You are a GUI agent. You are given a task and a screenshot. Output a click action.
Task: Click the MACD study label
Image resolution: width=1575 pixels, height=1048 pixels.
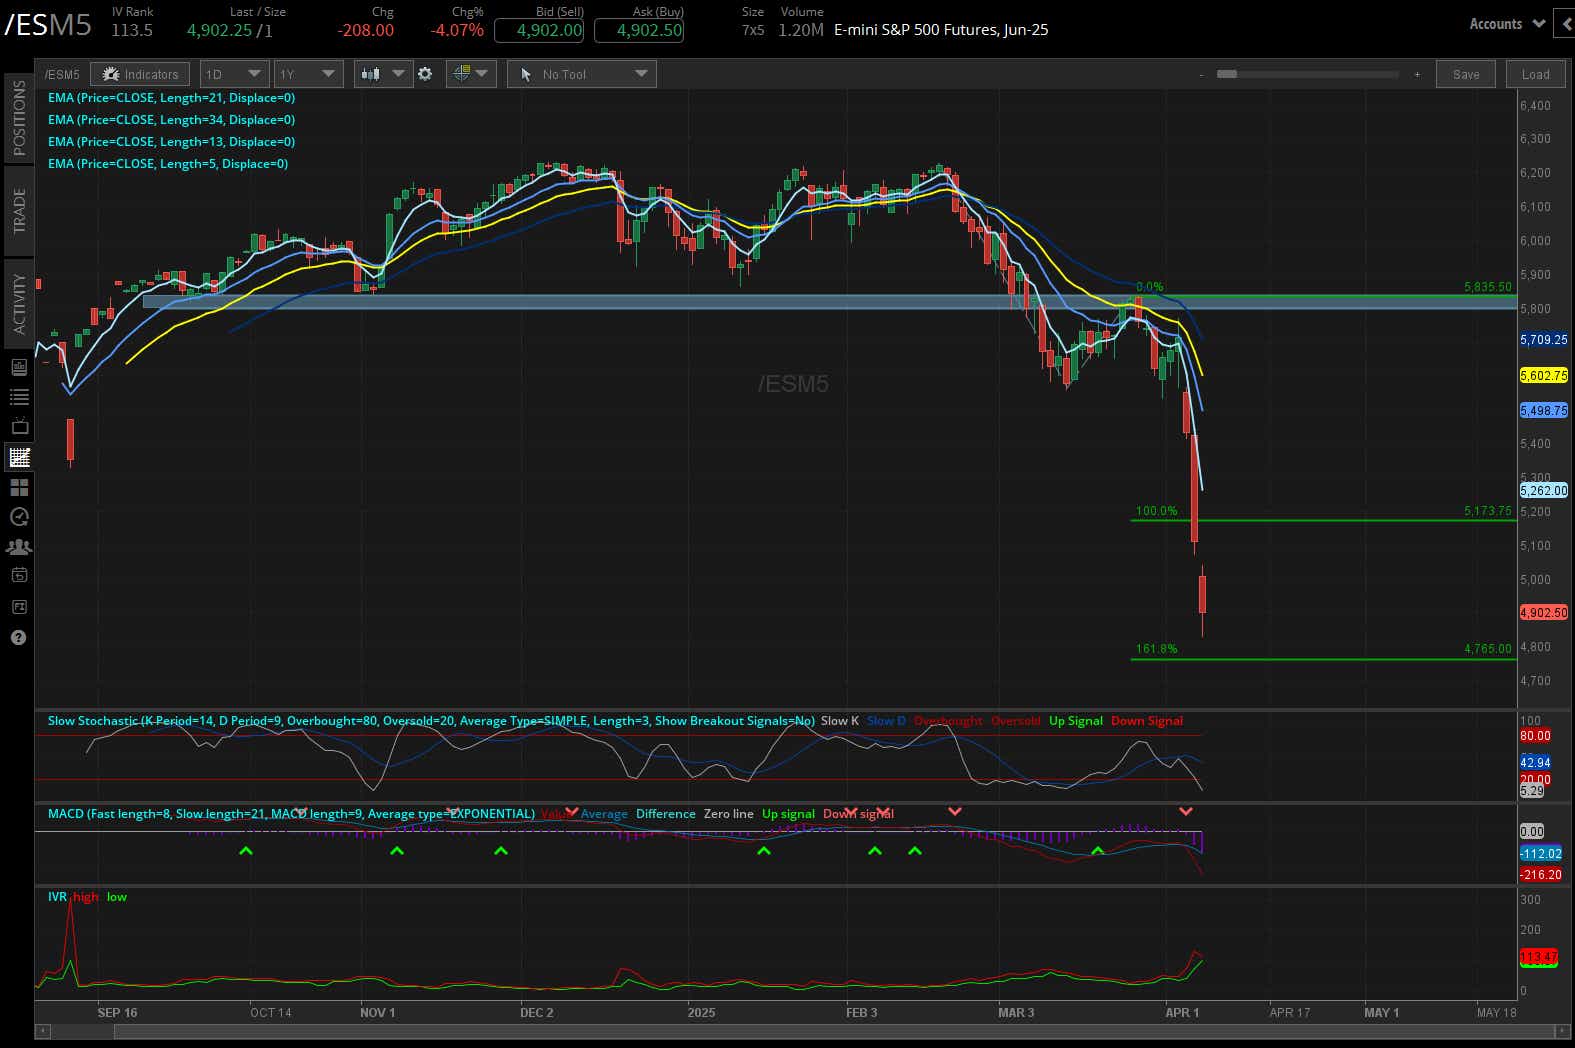(x=291, y=814)
